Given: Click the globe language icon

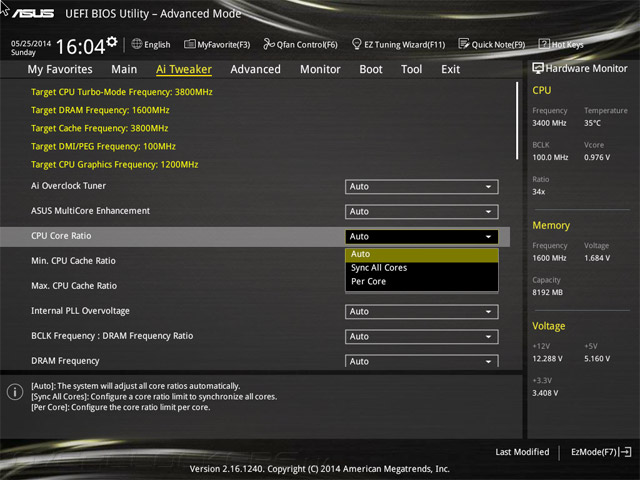Looking at the screenshot, I should coord(137,44).
